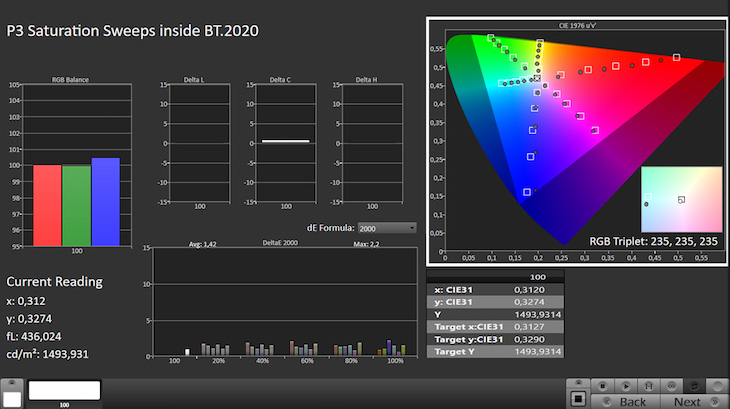730x409 pixels.
Task: Click the blank round button beside refresh
Action: 717,386
